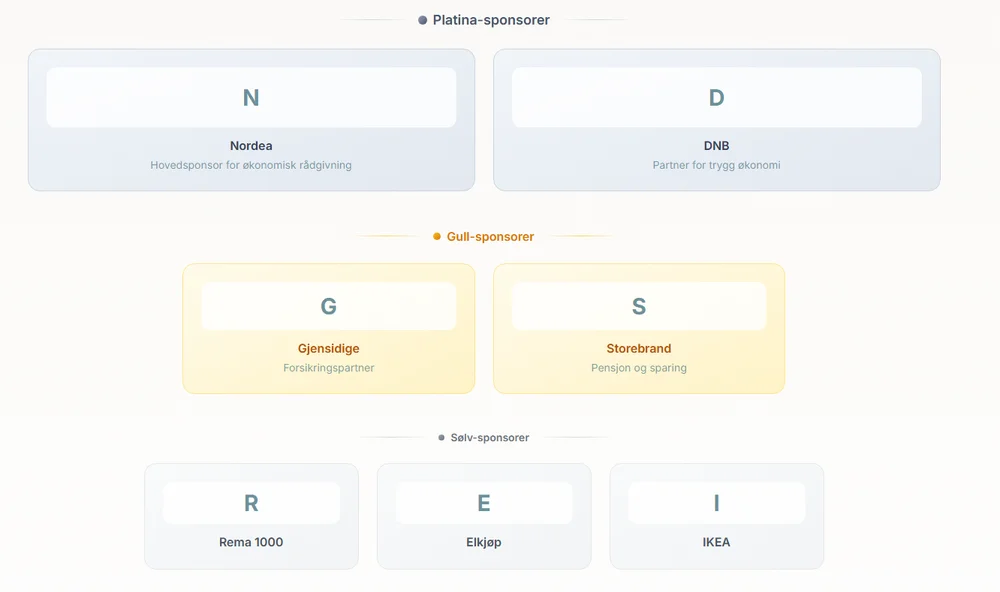Click the Rema 1000 name label
Screen dimensions: 1000x592
[251, 542]
